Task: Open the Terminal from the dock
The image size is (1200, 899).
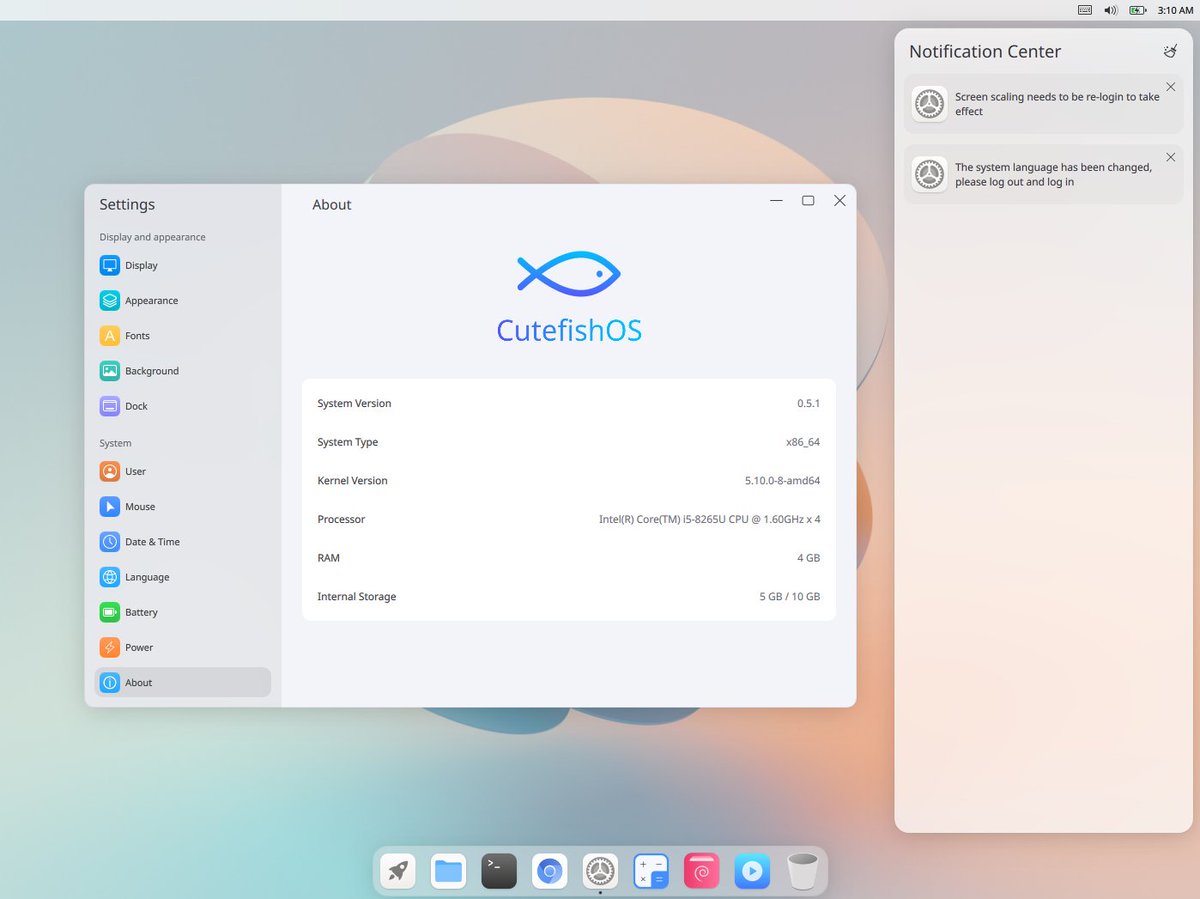Action: coord(499,871)
